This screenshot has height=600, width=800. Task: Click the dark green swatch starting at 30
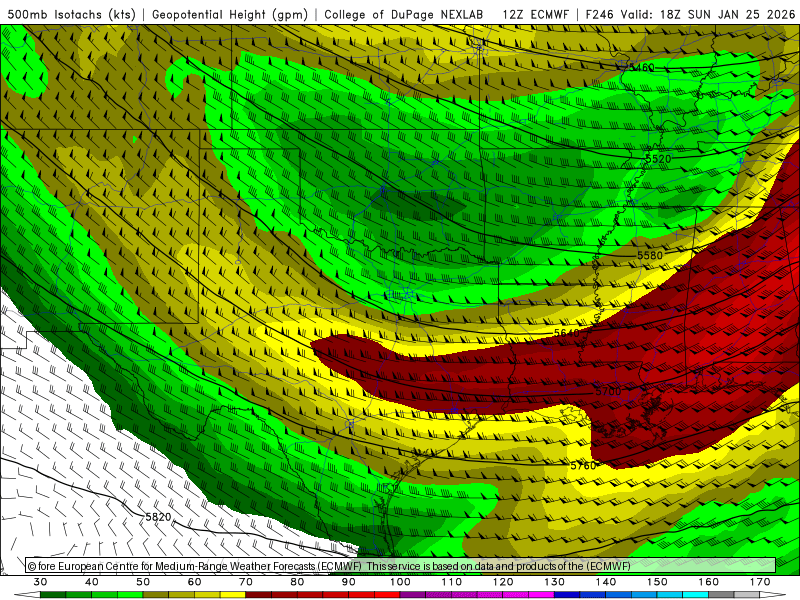coord(53,595)
